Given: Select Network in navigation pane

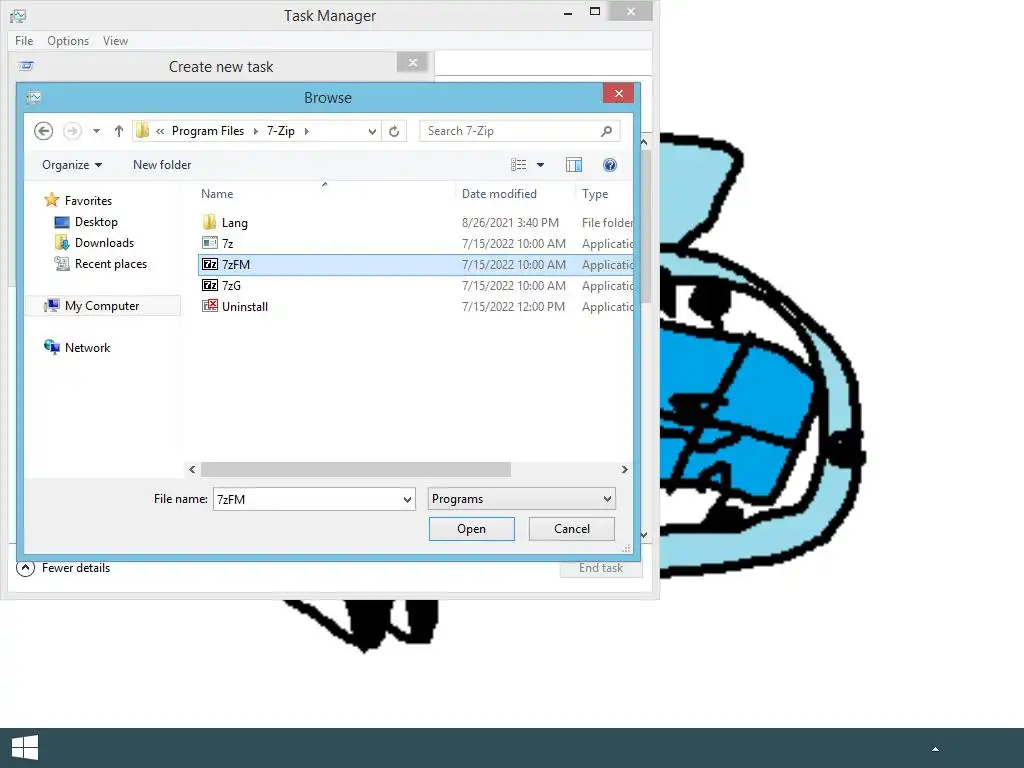Looking at the screenshot, I should [x=77, y=347].
